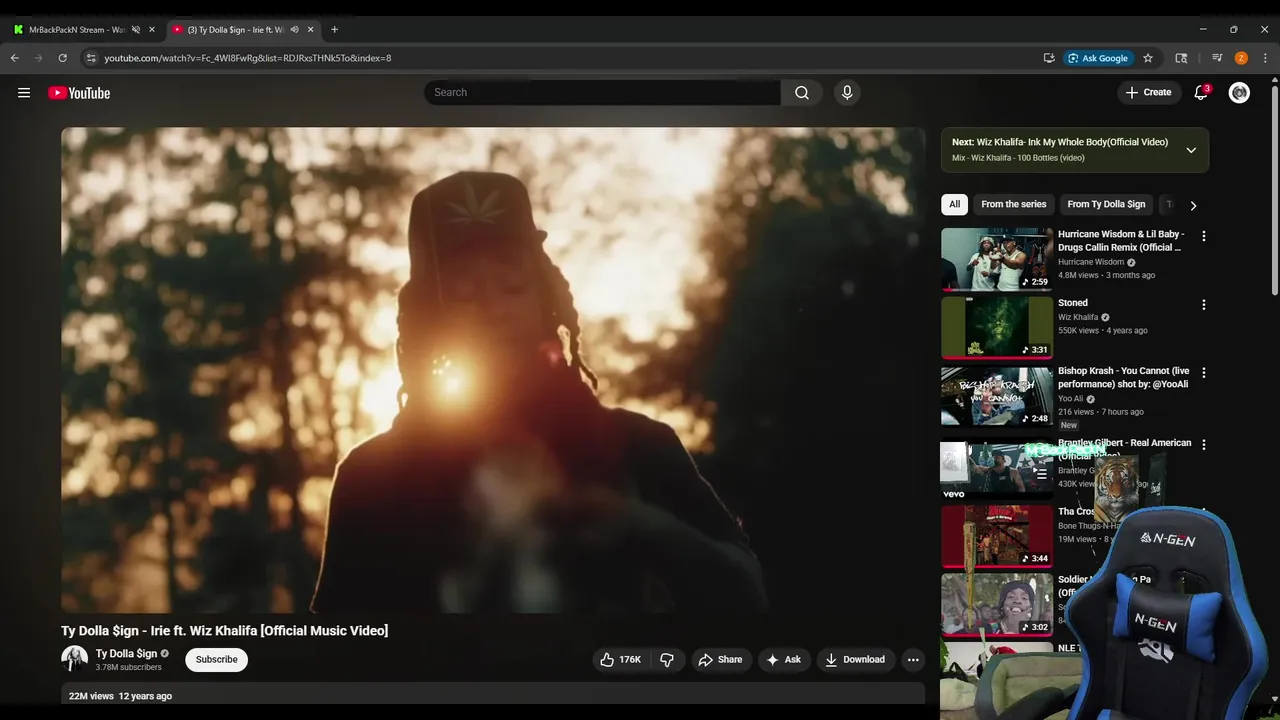This screenshot has width=1280, height=720.
Task: Open the 3:02 Soldier video thumbnail
Action: click(x=997, y=604)
